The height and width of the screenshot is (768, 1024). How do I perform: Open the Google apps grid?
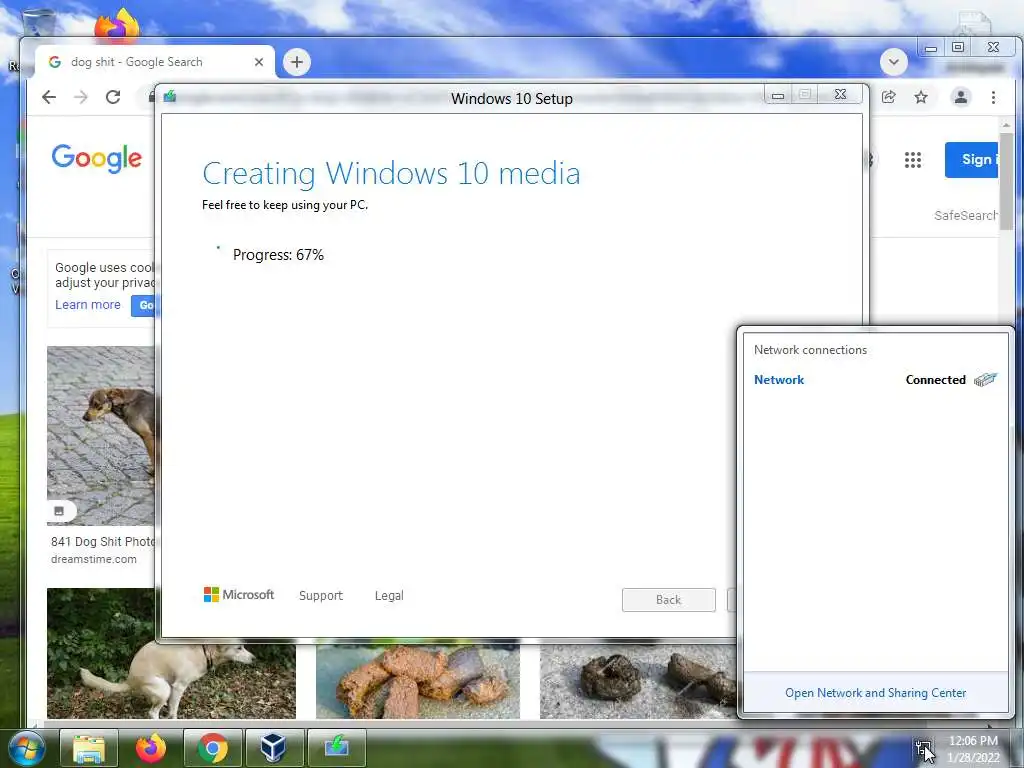(912, 159)
